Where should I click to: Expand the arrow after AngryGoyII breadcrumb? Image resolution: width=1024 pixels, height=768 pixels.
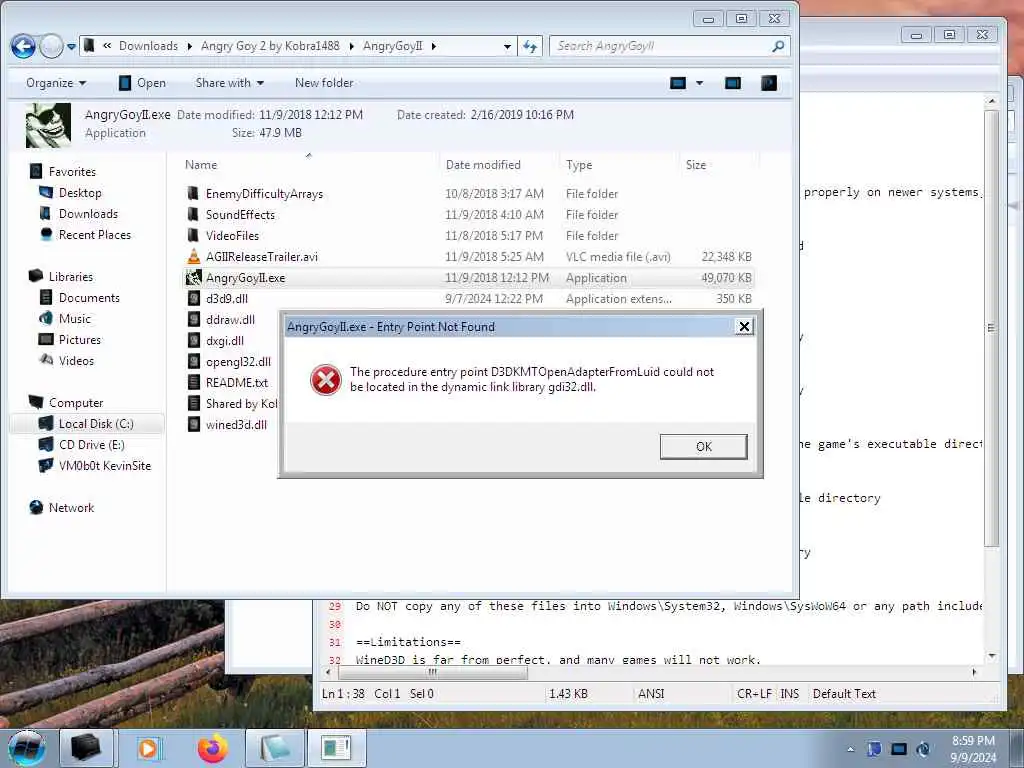[434, 46]
